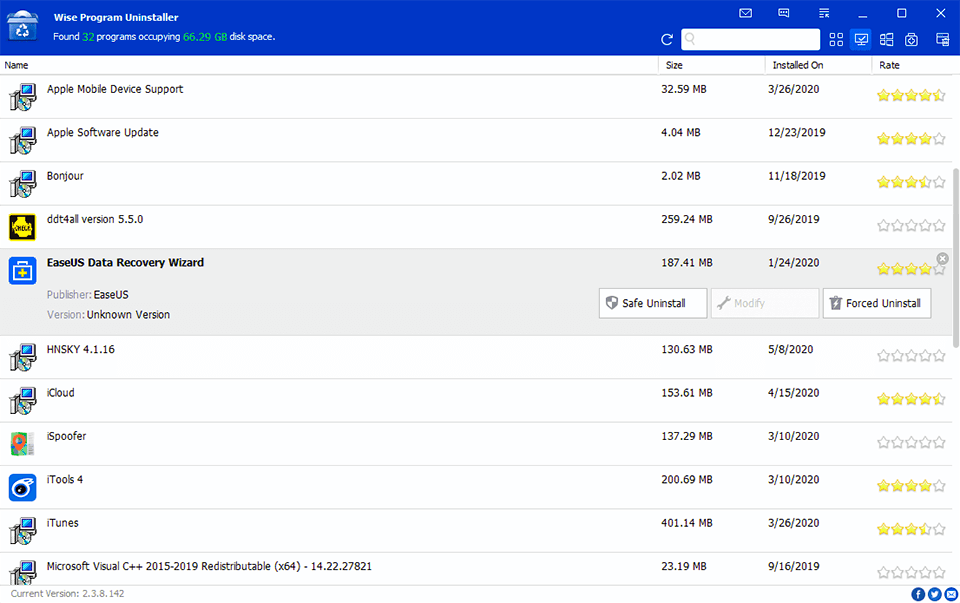Screen dimensions: 960x603
Task: Open the system components kit icon
Action: click(x=911, y=40)
